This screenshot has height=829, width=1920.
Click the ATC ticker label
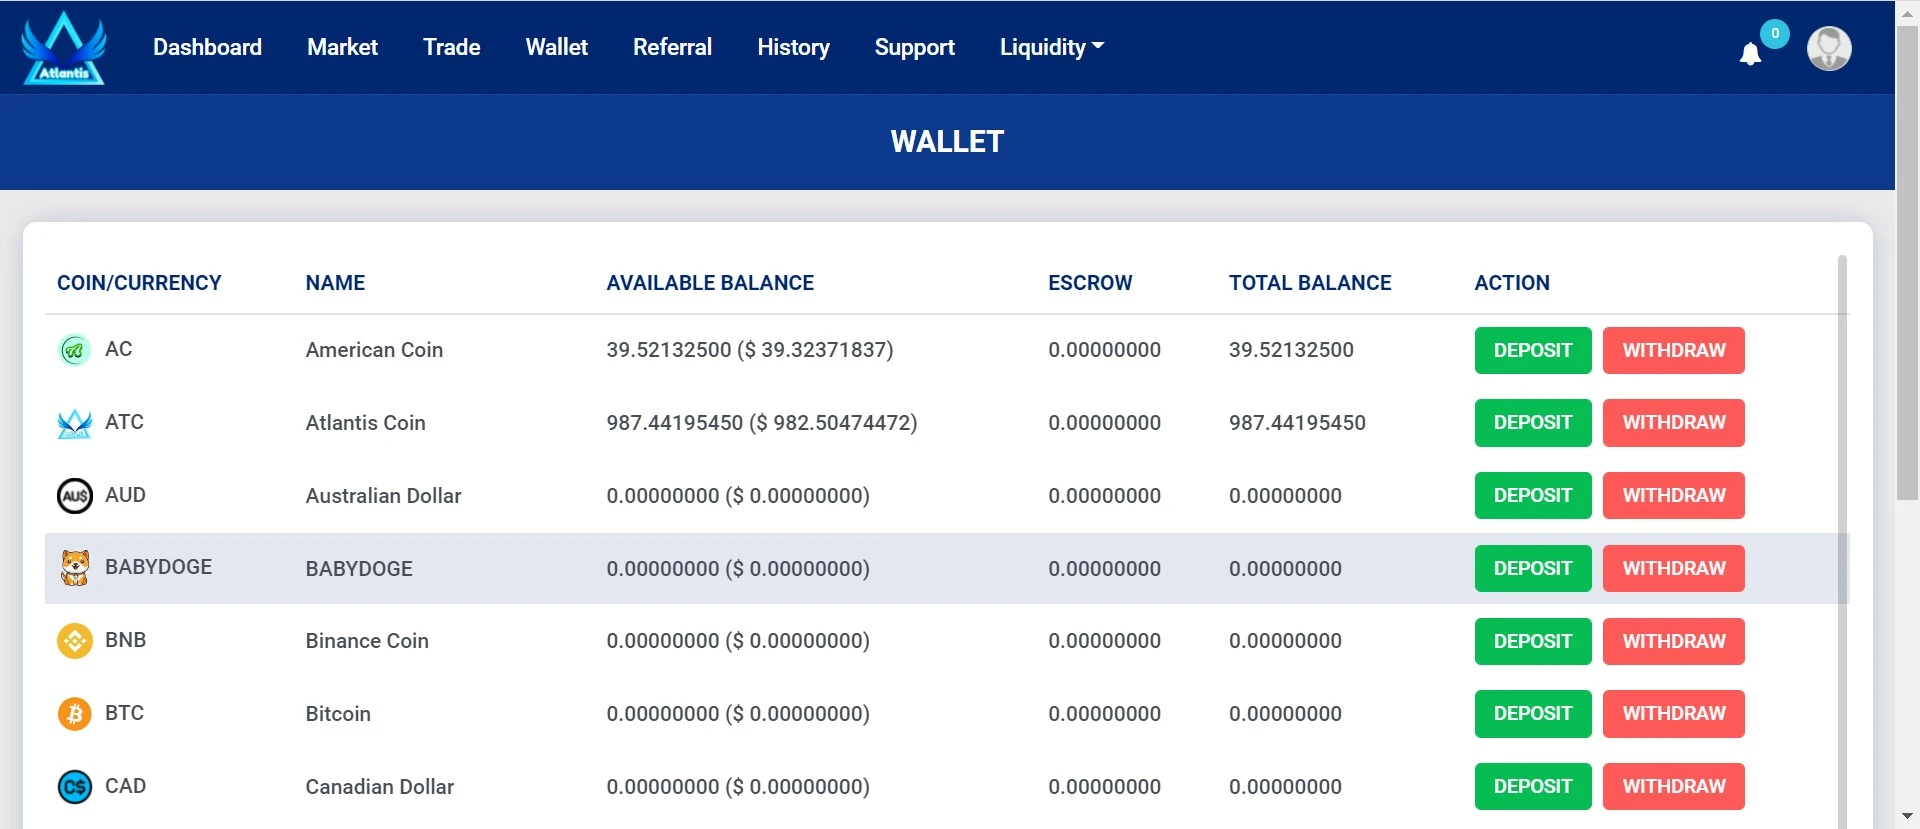[124, 422]
